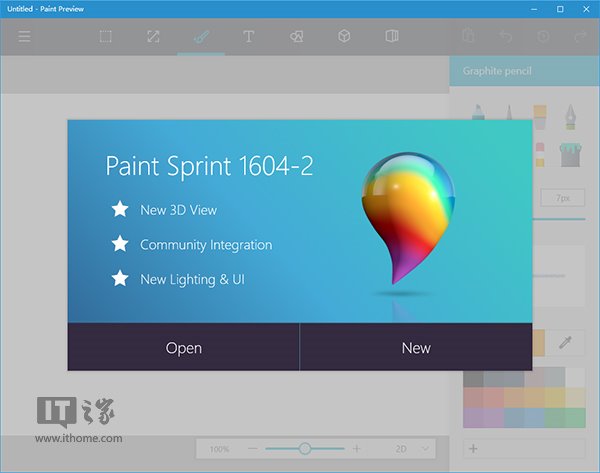Redo the last undone action
This screenshot has width=600, height=473.
coord(580,37)
